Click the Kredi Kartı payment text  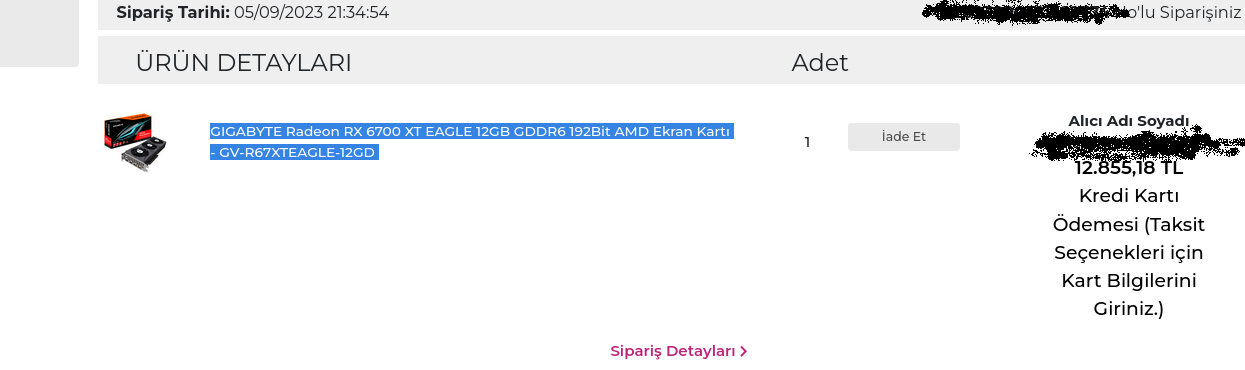pyautogui.click(x=1129, y=195)
